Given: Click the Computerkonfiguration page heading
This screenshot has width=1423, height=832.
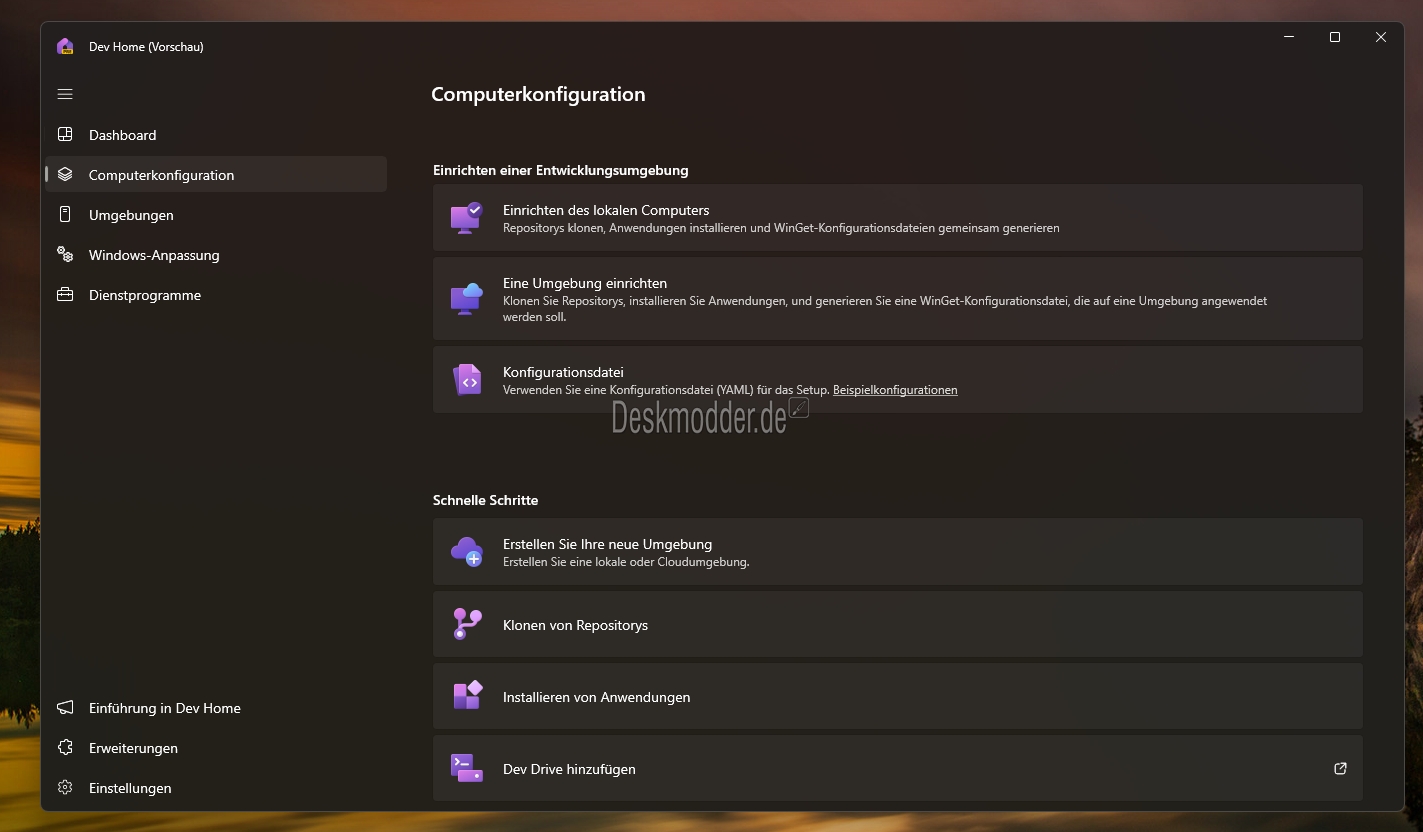Looking at the screenshot, I should [x=538, y=95].
